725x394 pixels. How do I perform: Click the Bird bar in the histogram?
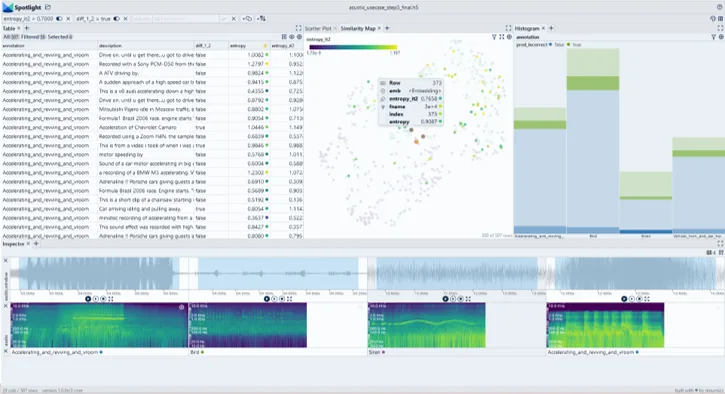tap(593, 141)
